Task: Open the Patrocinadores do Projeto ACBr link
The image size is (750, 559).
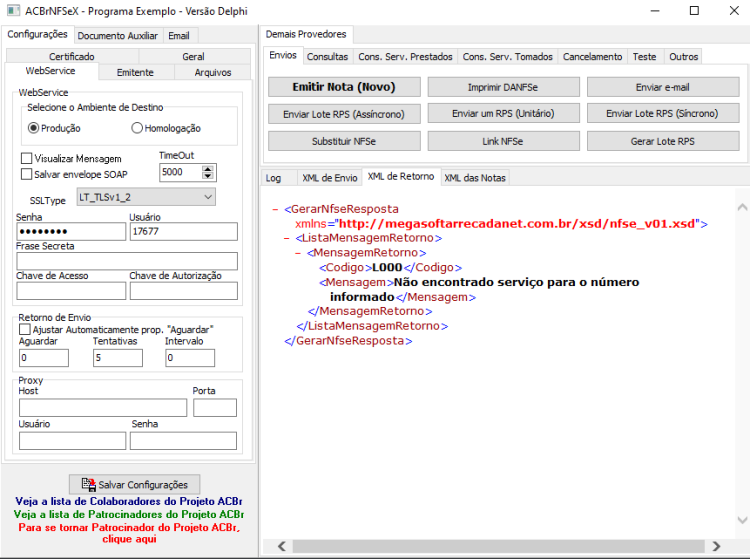Action: coord(128,514)
